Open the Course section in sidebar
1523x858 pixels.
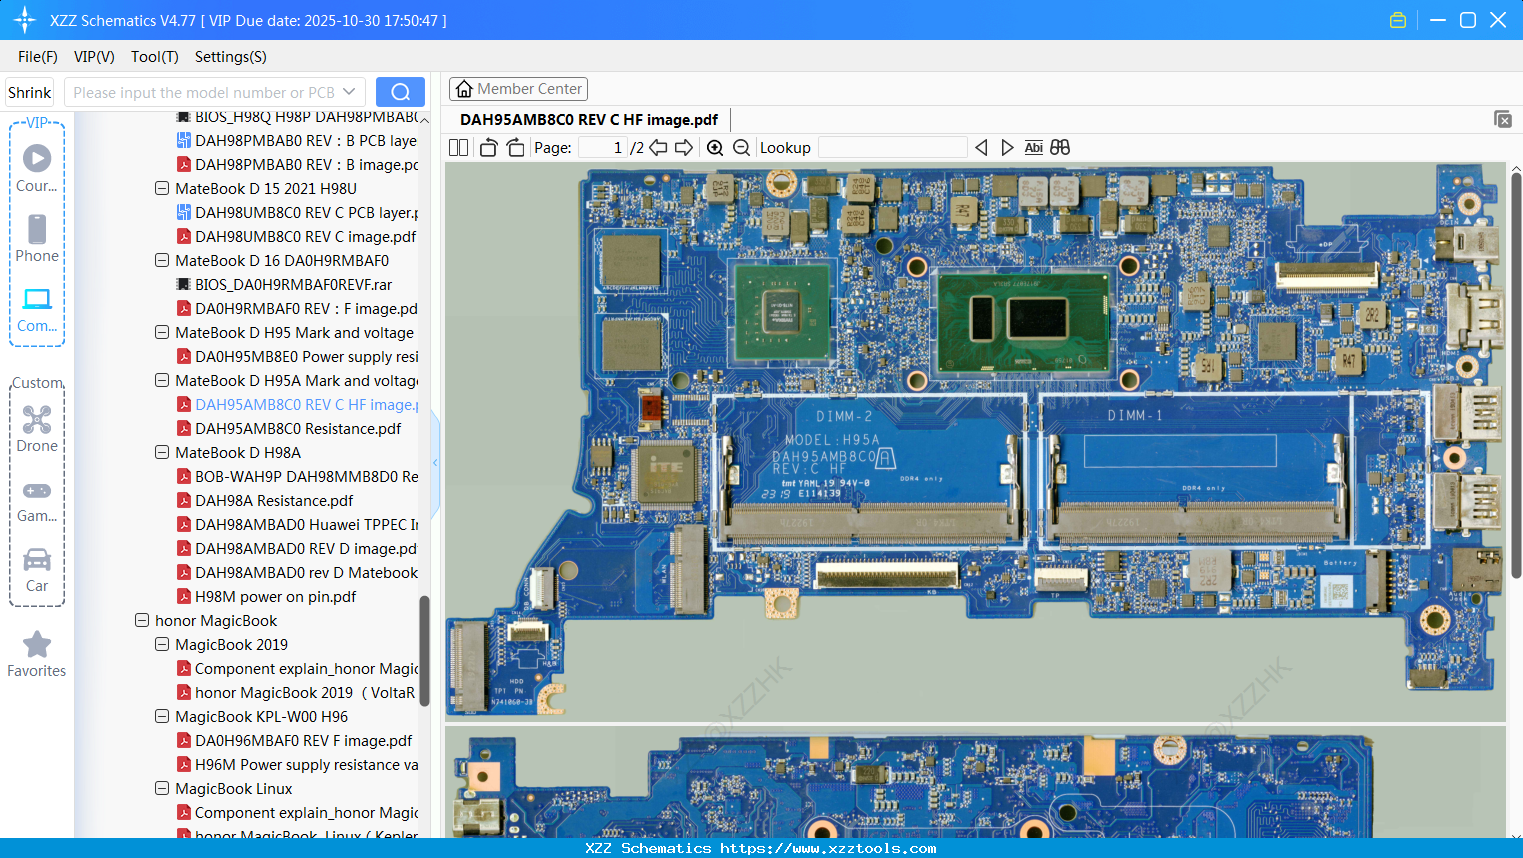[37, 168]
